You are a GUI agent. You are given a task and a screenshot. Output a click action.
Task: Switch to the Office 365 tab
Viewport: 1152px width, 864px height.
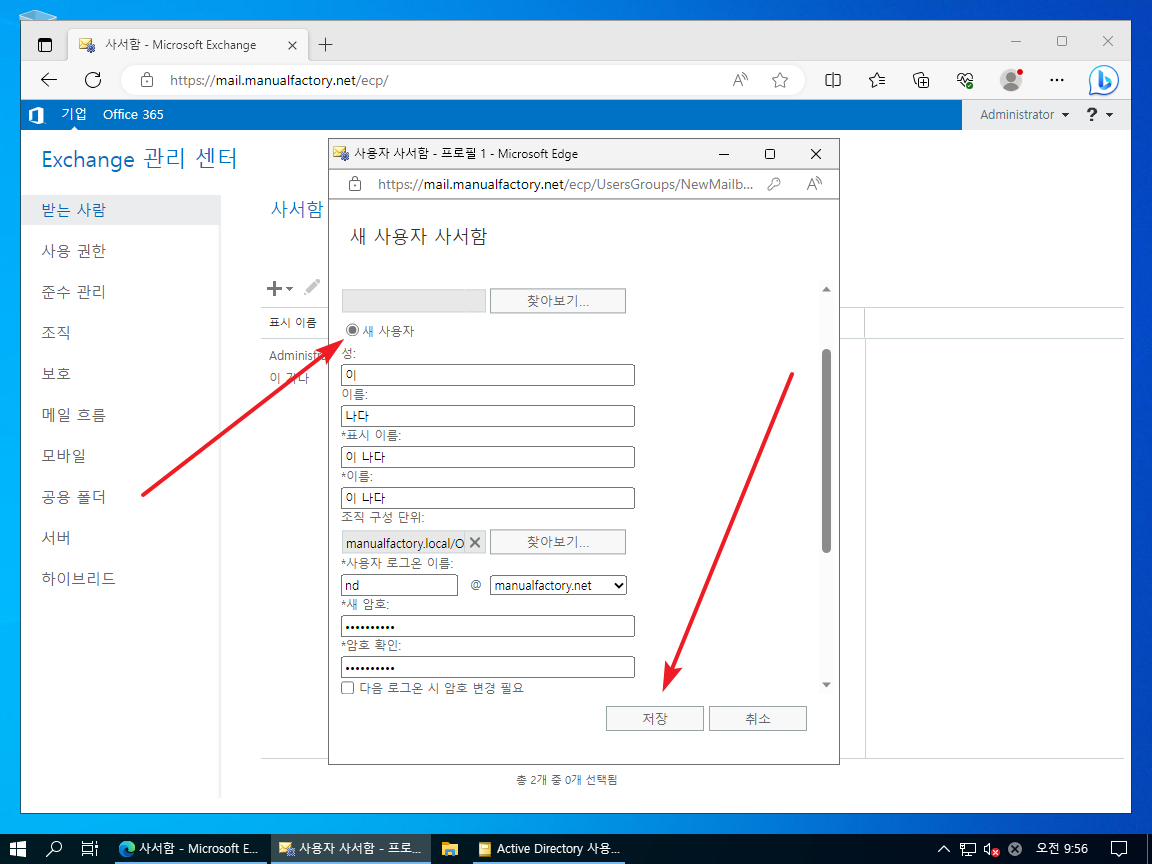[x=133, y=115]
